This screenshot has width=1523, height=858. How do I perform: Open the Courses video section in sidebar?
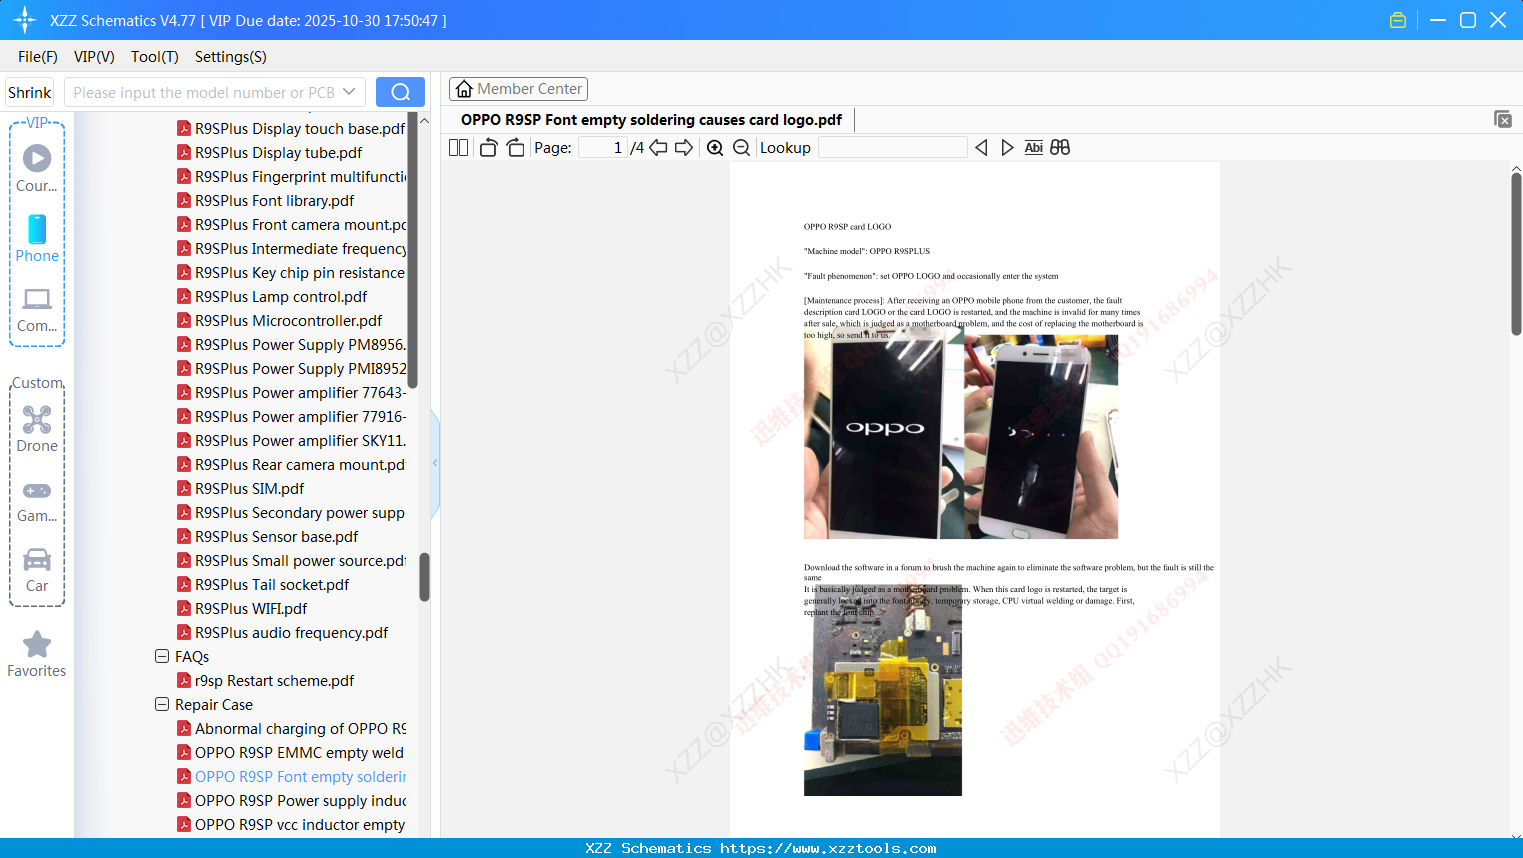[37, 168]
